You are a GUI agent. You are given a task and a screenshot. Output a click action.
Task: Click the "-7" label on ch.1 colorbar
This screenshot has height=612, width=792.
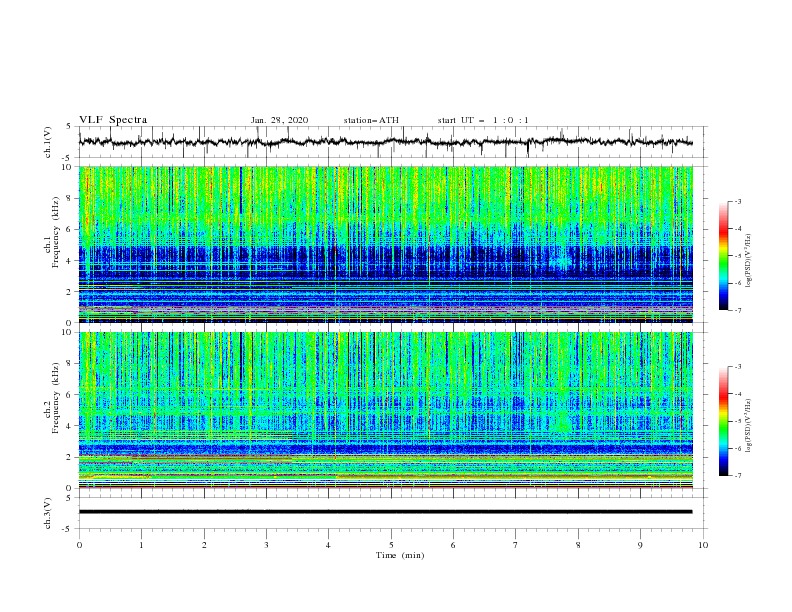(x=737, y=310)
